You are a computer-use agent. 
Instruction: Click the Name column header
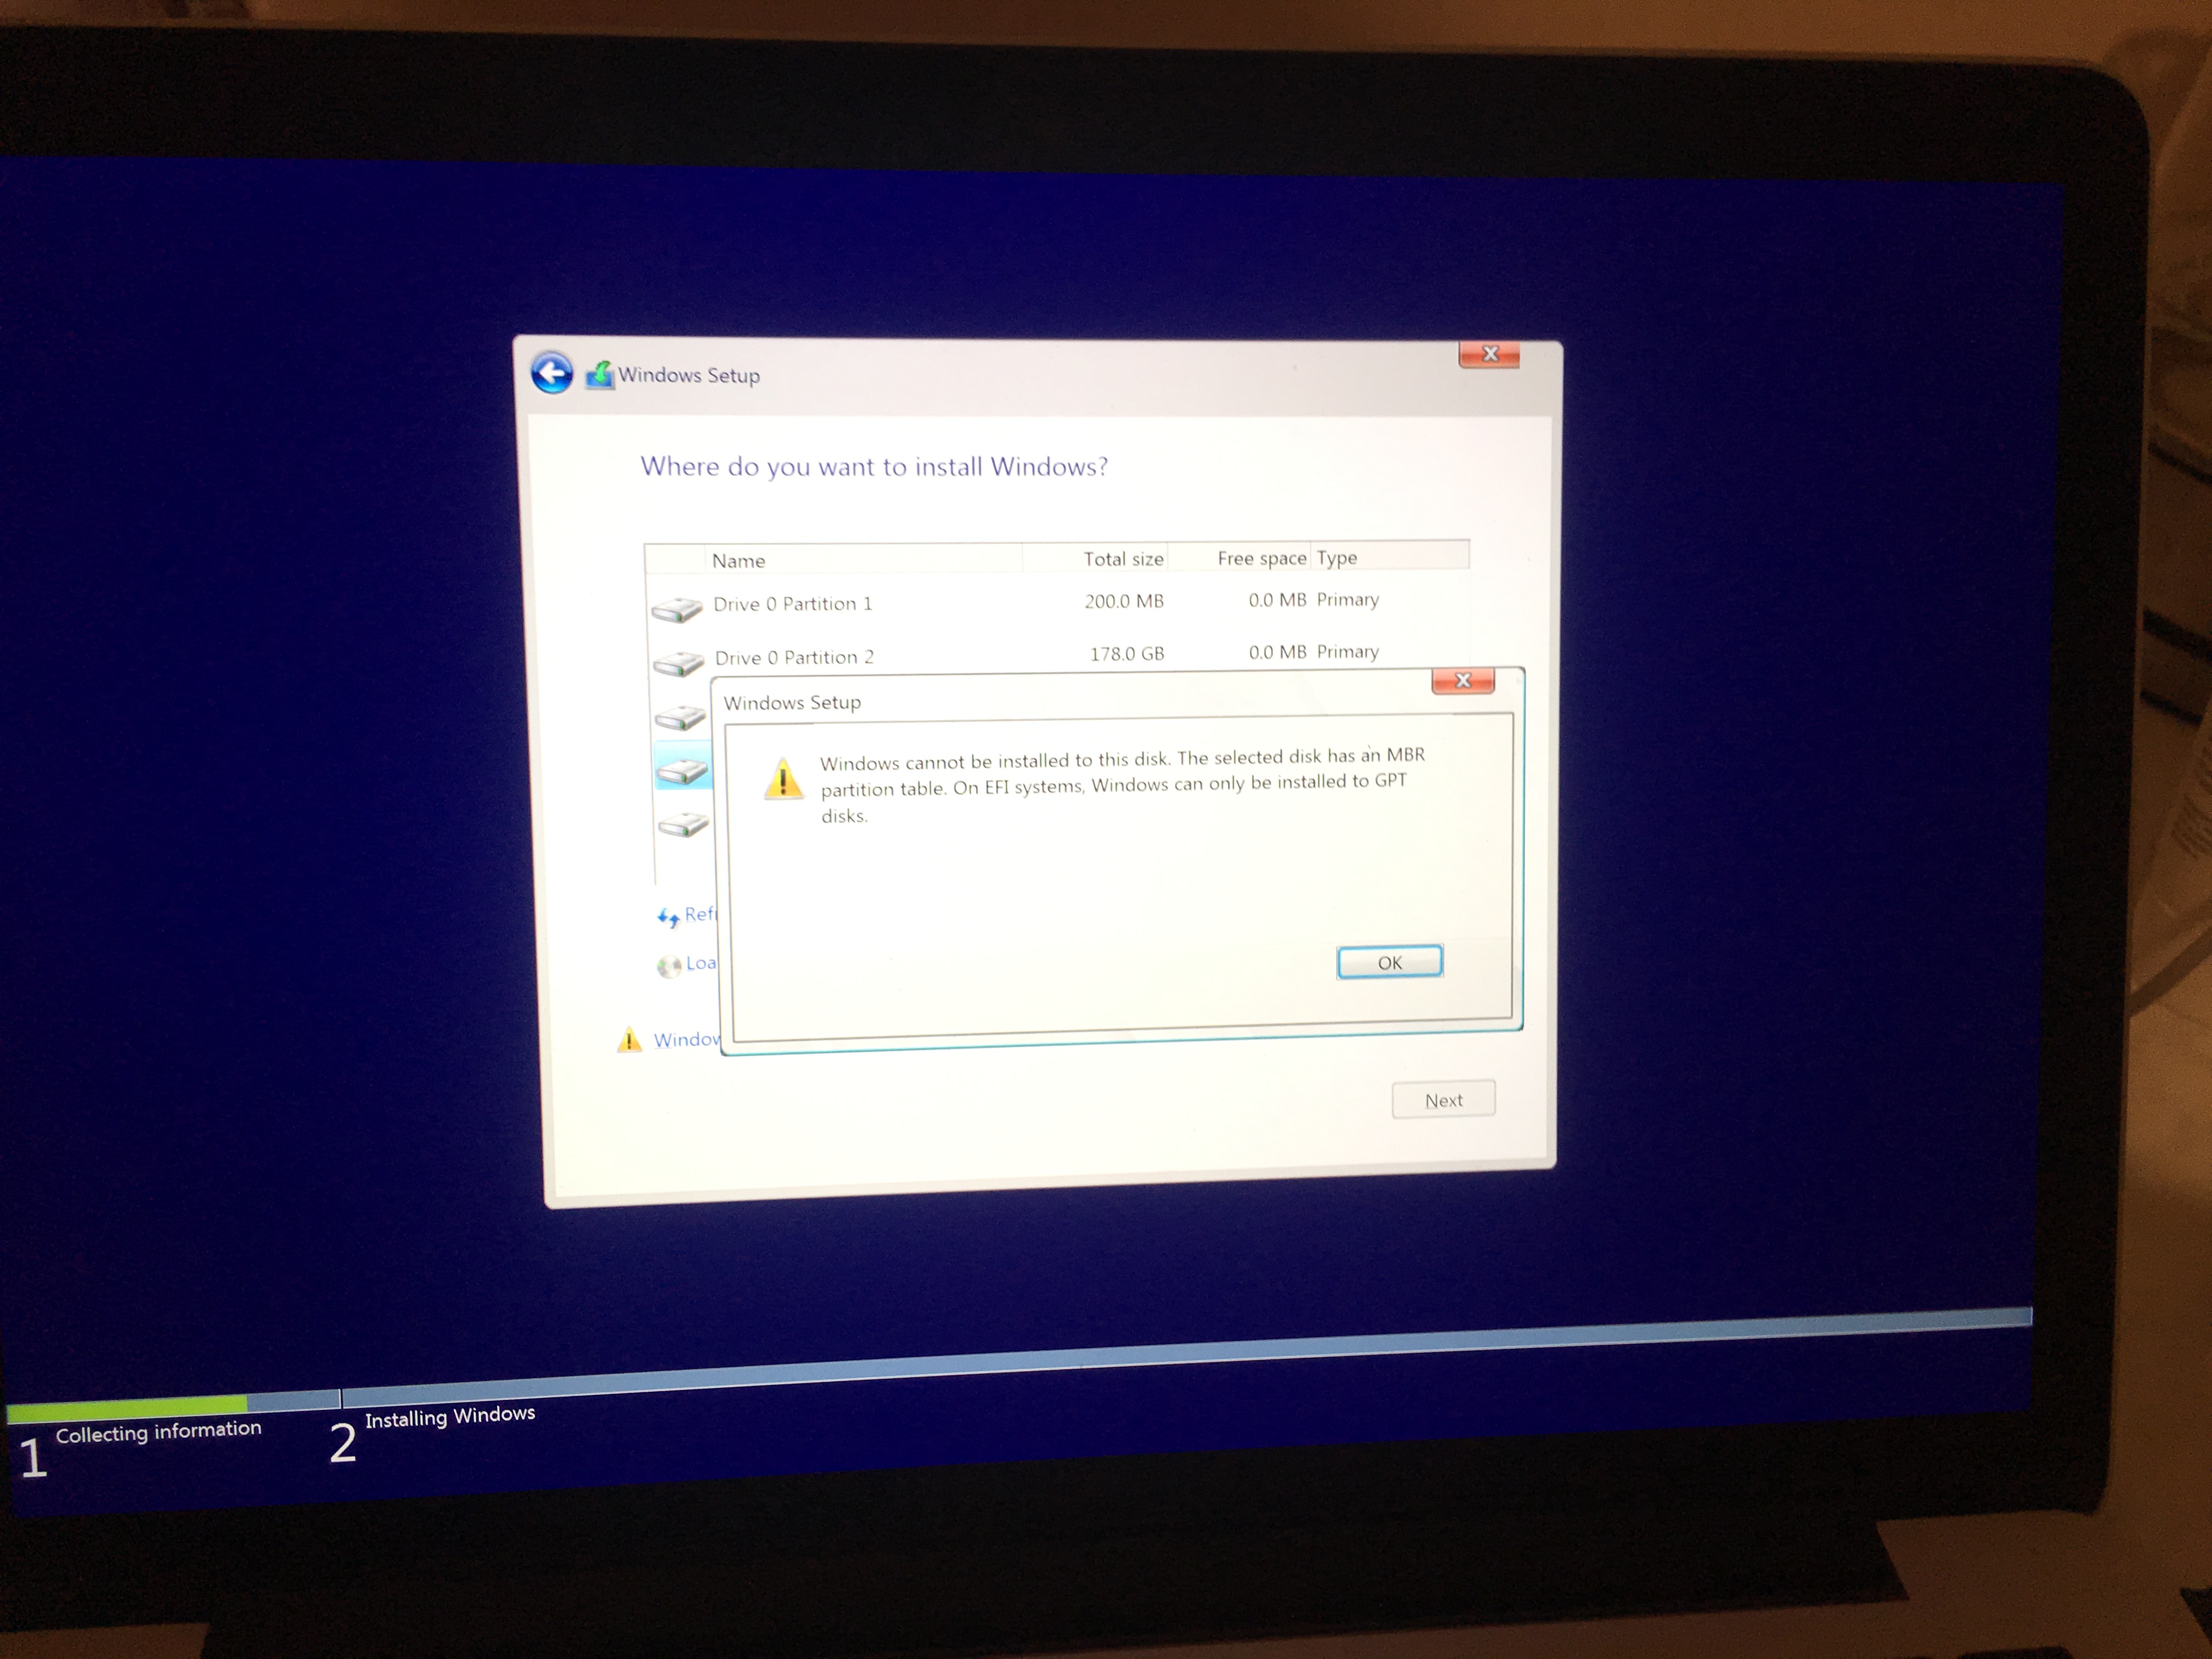(x=738, y=561)
